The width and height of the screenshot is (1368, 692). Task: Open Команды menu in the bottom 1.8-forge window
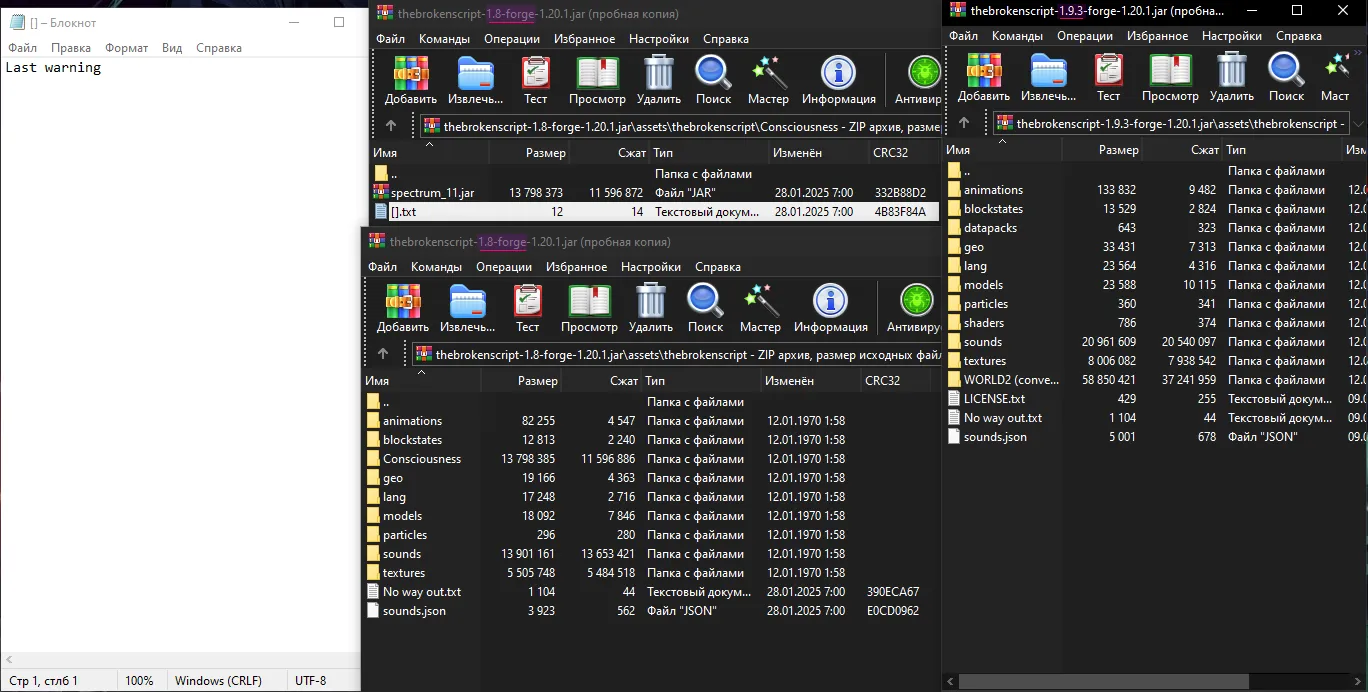pyautogui.click(x=436, y=267)
